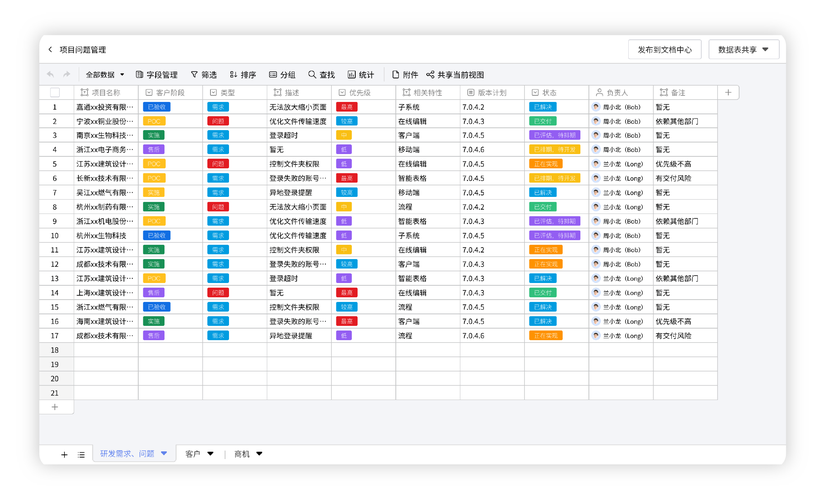
Task: Click the 有交付风险 remark in row 6
Action: (x=673, y=178)
